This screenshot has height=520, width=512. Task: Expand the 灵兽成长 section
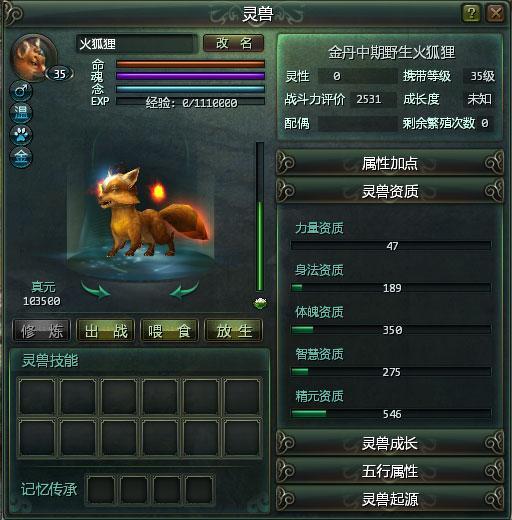click(390, 443)
